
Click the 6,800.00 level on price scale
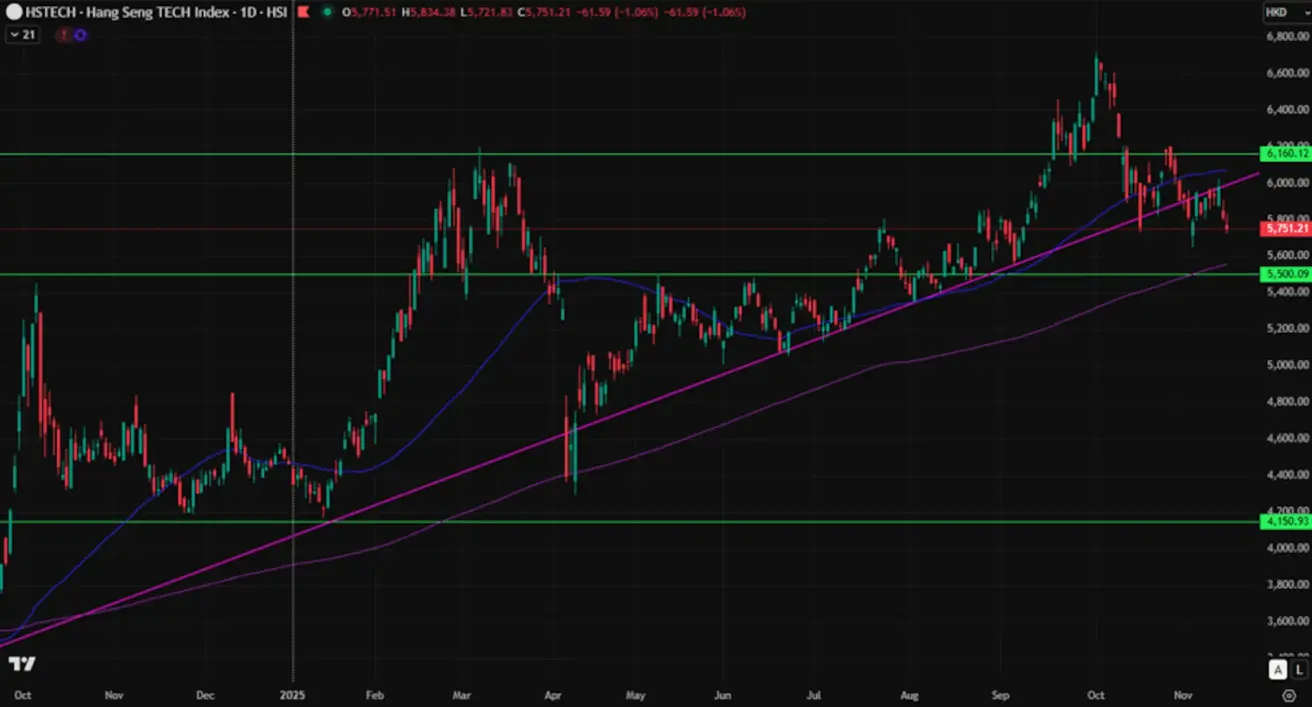coord(1286,37)
